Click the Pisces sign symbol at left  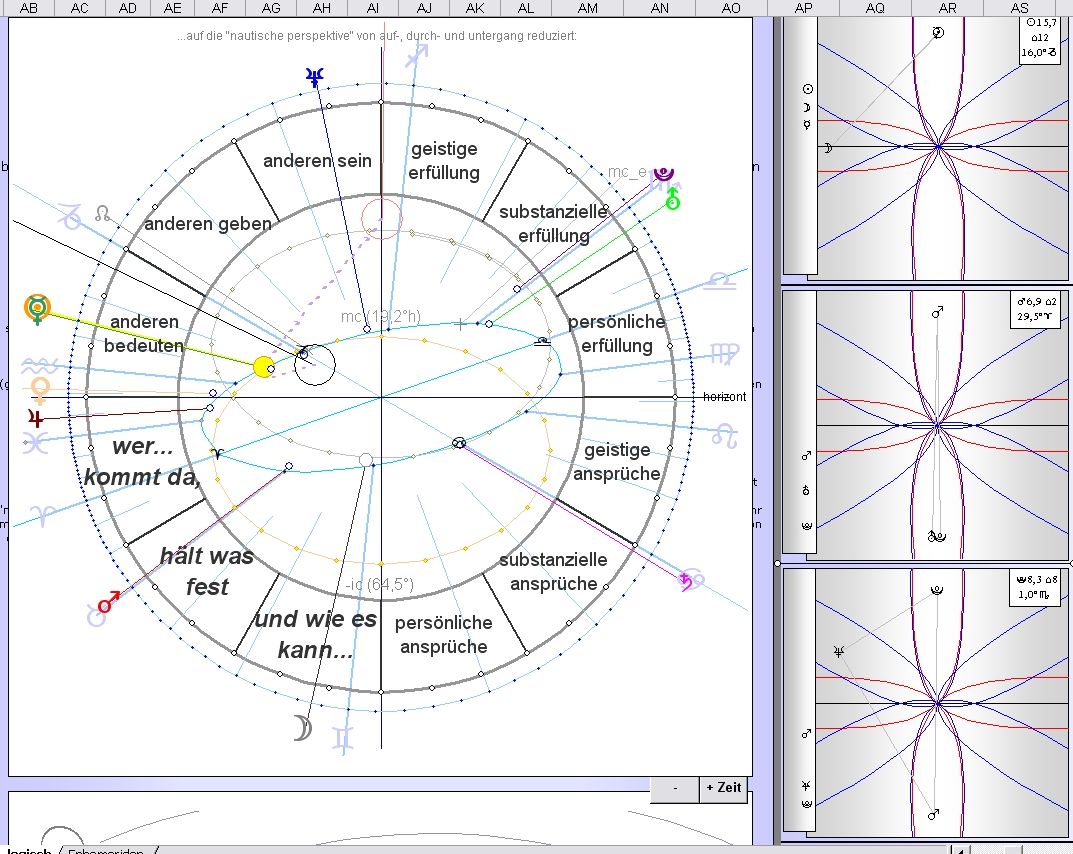click(36, 443)
